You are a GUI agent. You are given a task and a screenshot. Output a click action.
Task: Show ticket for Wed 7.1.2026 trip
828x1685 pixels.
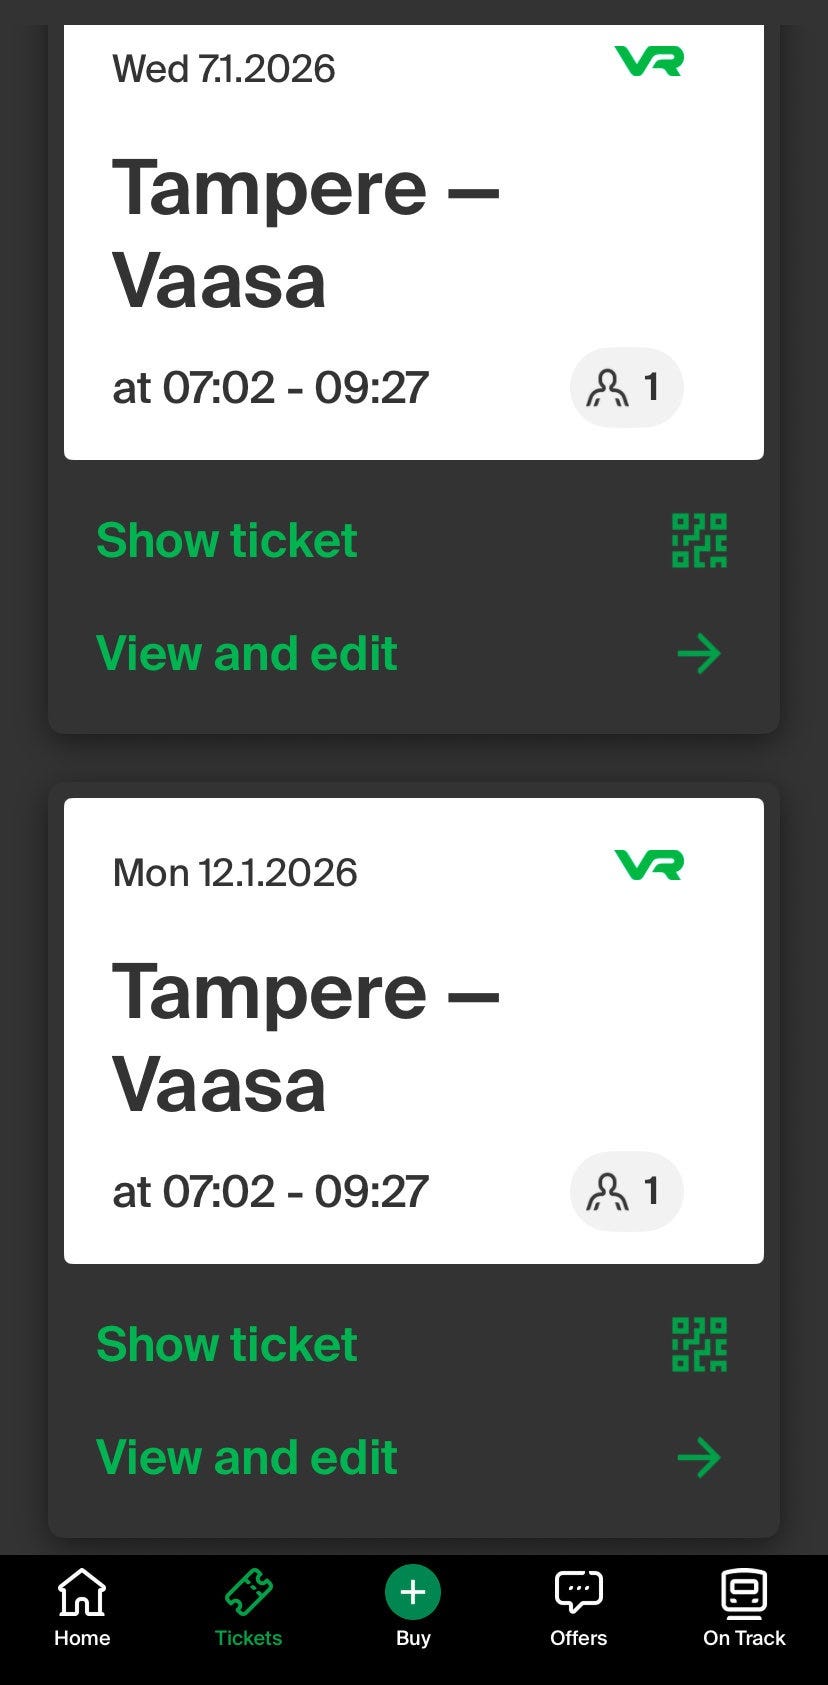[227, 541]
